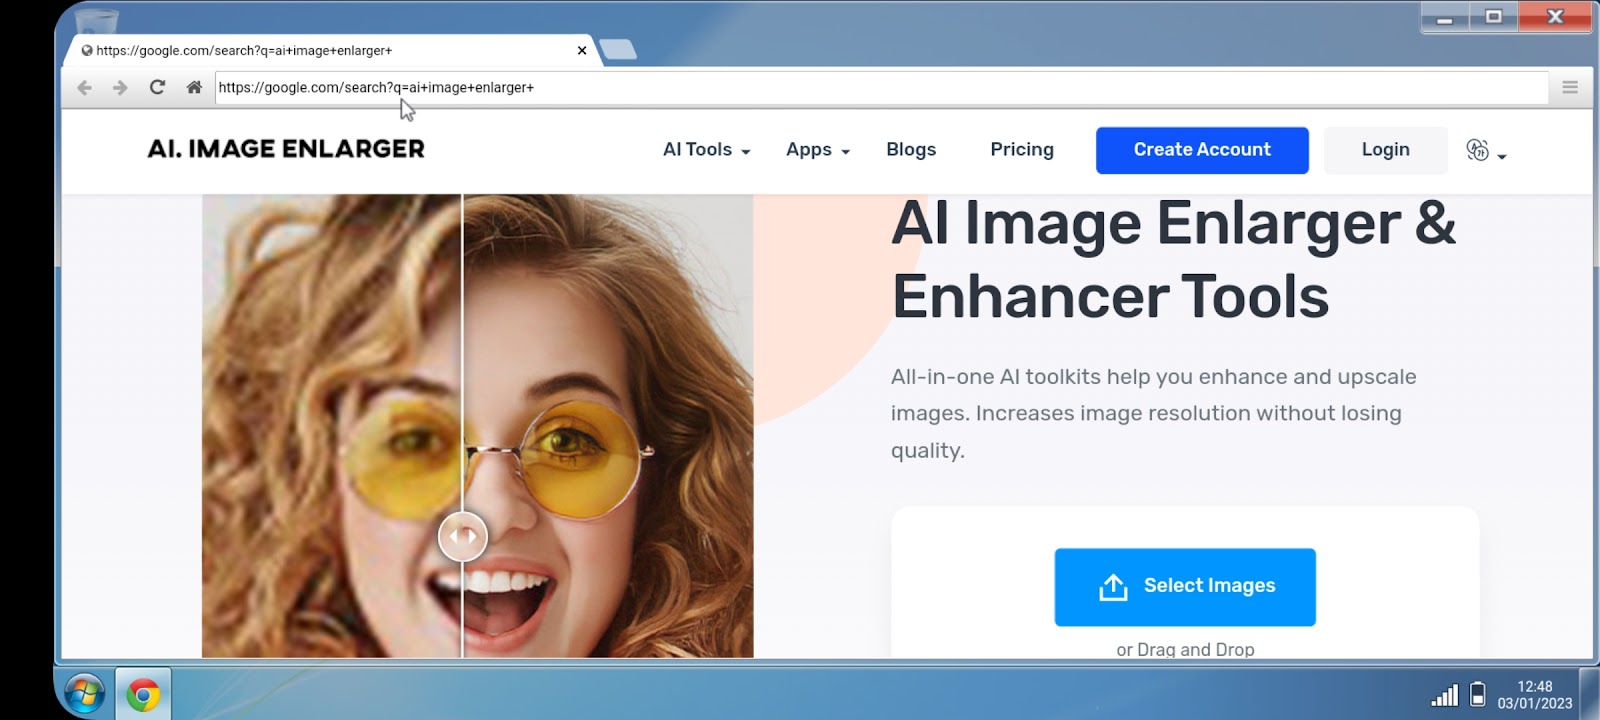Click the before/after comparison slider handle
Viewport: 1600px width, 720px height.
[x=463, y=537]
